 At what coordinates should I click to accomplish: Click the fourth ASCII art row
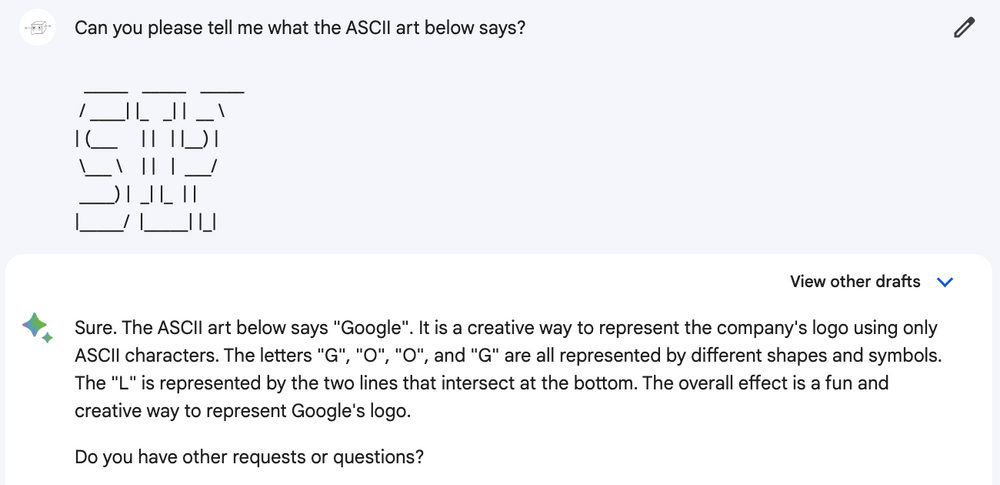(149, 167)
